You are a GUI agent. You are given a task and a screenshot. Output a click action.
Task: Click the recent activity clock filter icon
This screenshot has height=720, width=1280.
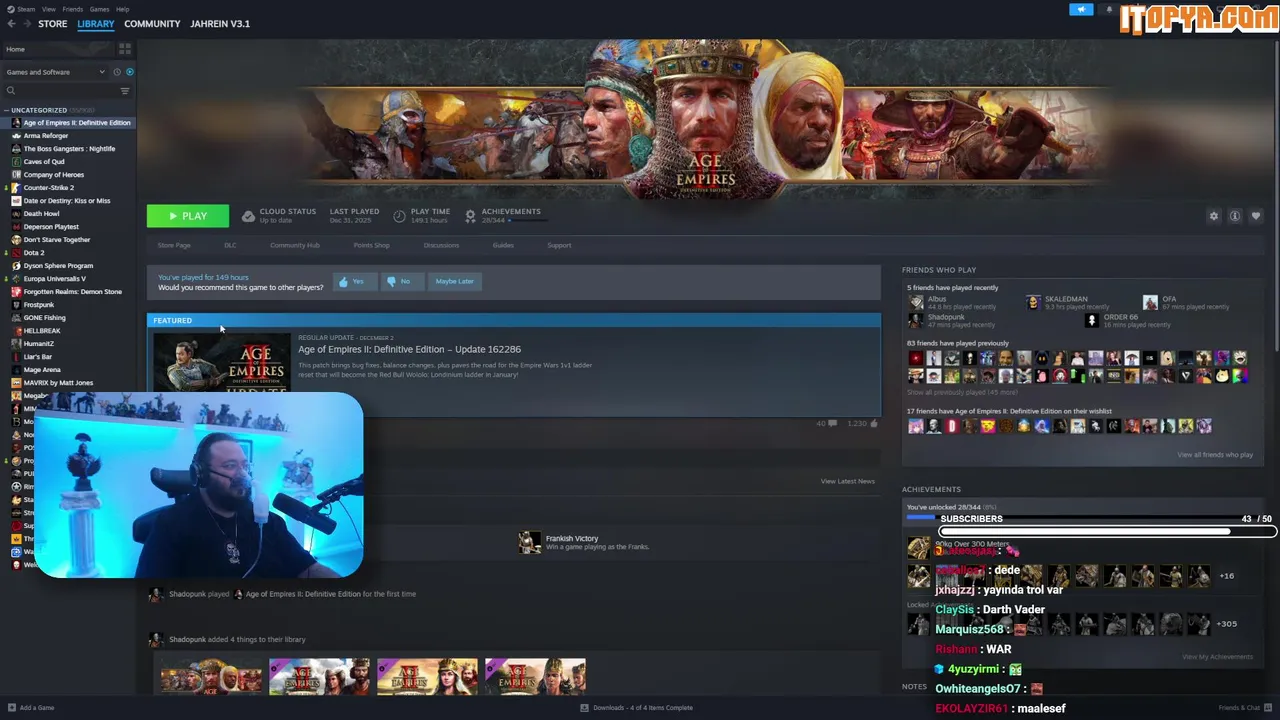point(117,72)
